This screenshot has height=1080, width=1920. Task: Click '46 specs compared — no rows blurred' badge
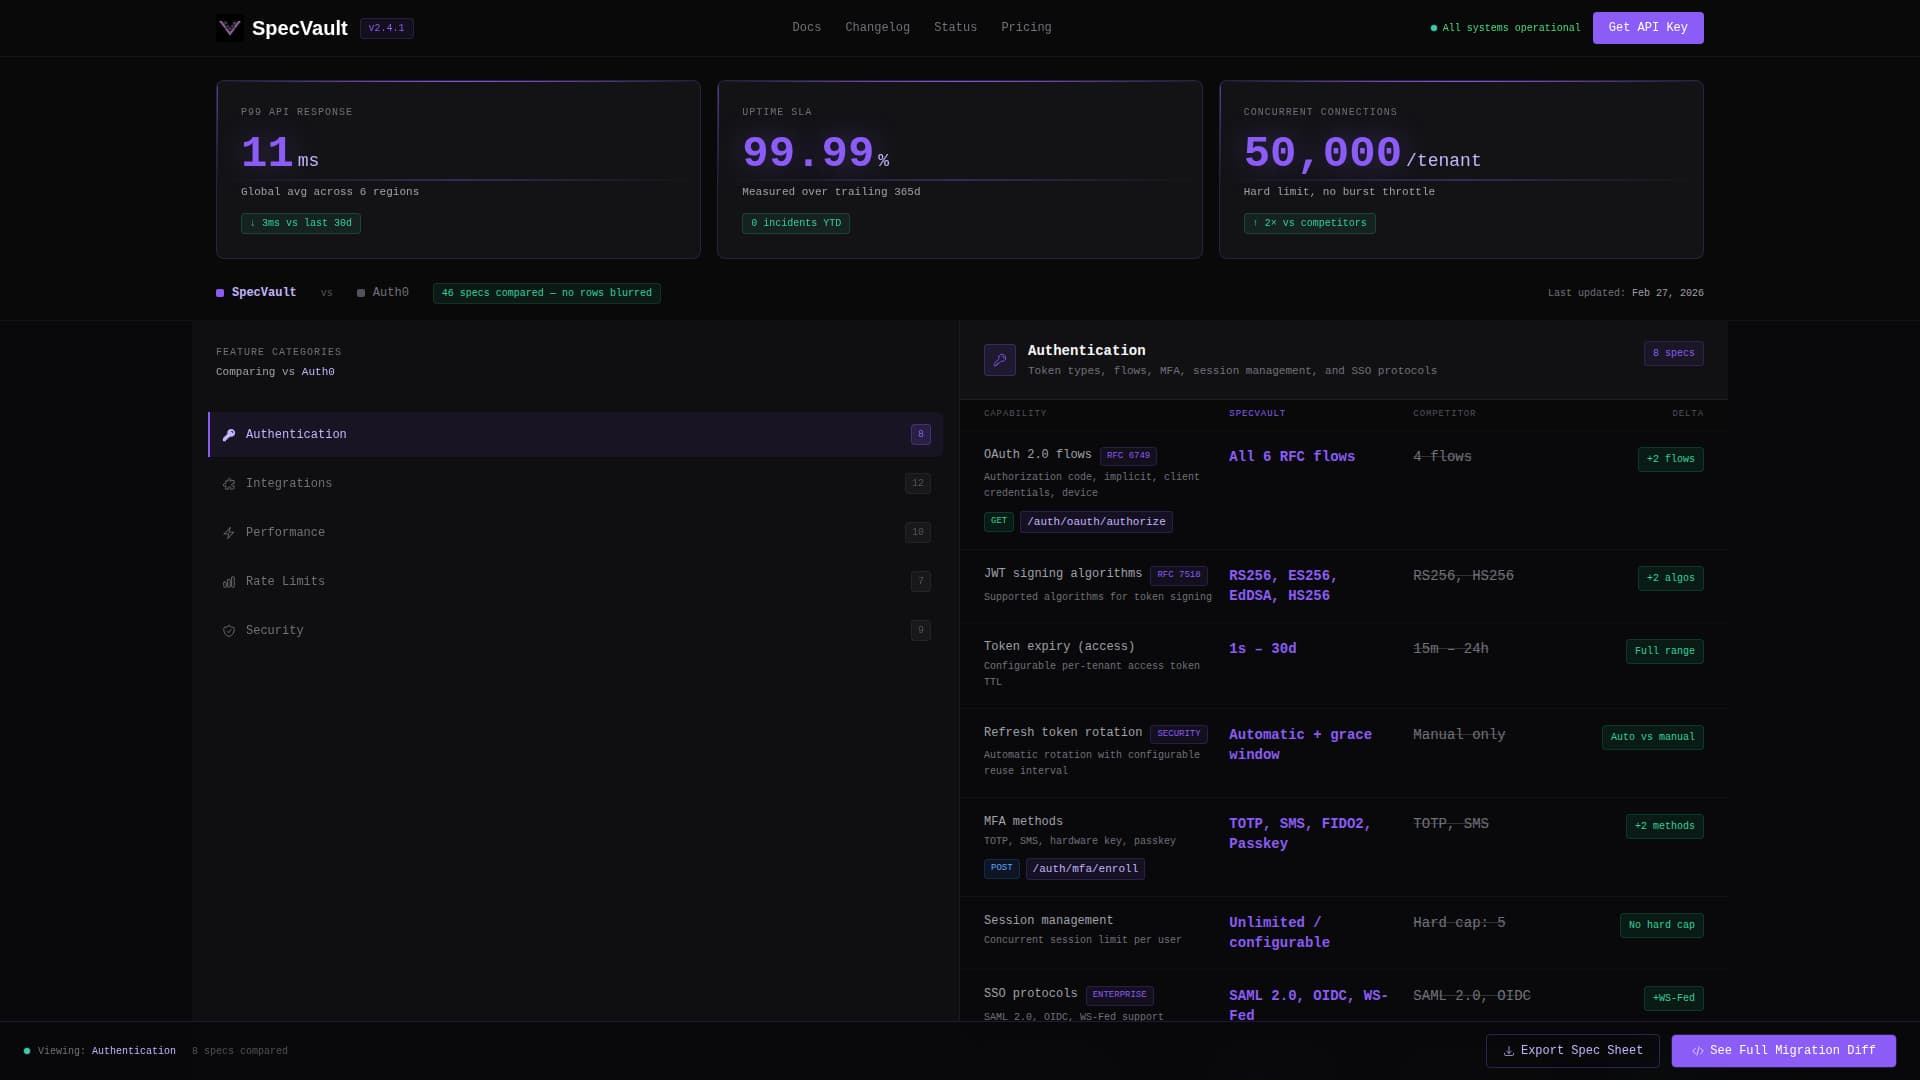point(547,293)
